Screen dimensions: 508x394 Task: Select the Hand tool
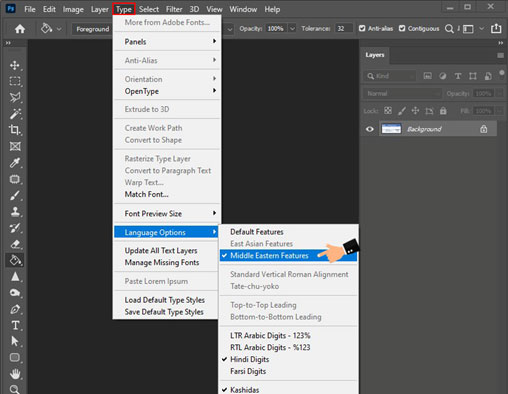(15, 374)
